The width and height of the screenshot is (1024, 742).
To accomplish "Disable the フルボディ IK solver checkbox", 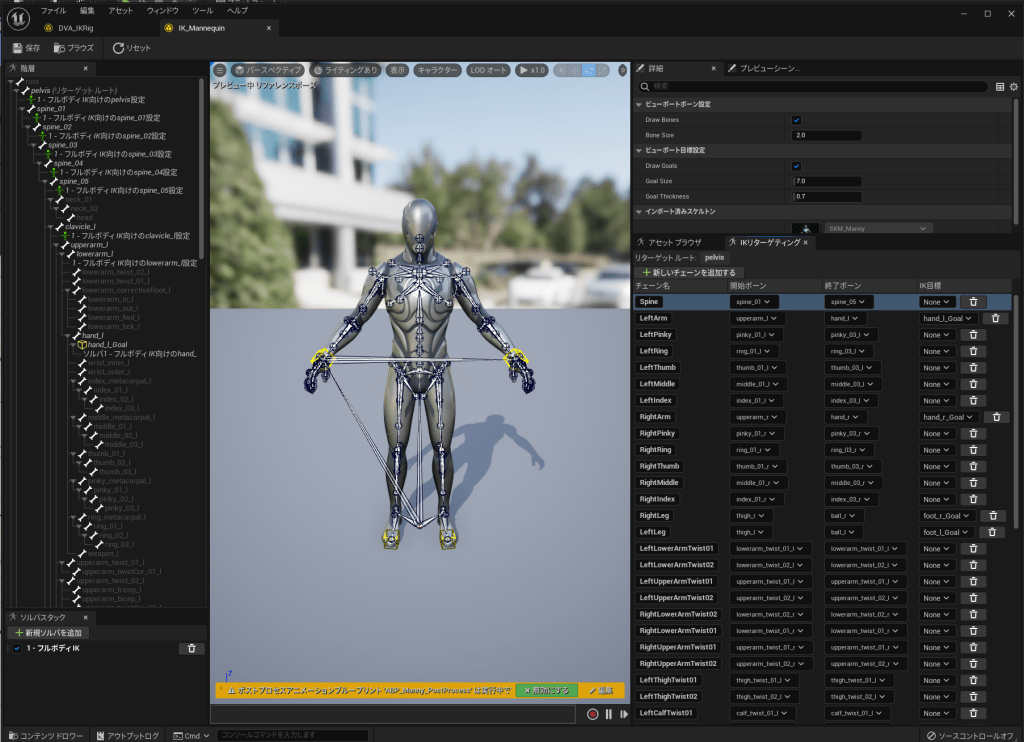I will coord(17,649).
